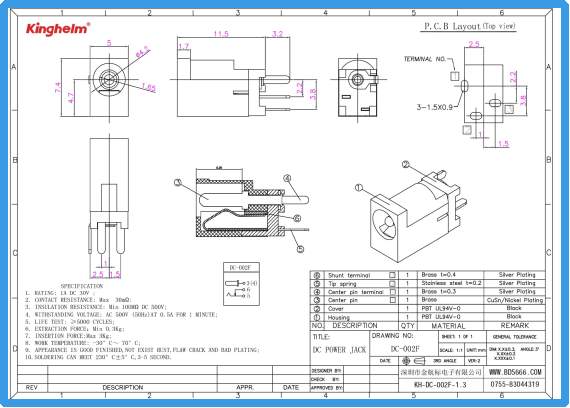Click the SPECIFICATION heading
570x408 pixels.
pos(82,286)
